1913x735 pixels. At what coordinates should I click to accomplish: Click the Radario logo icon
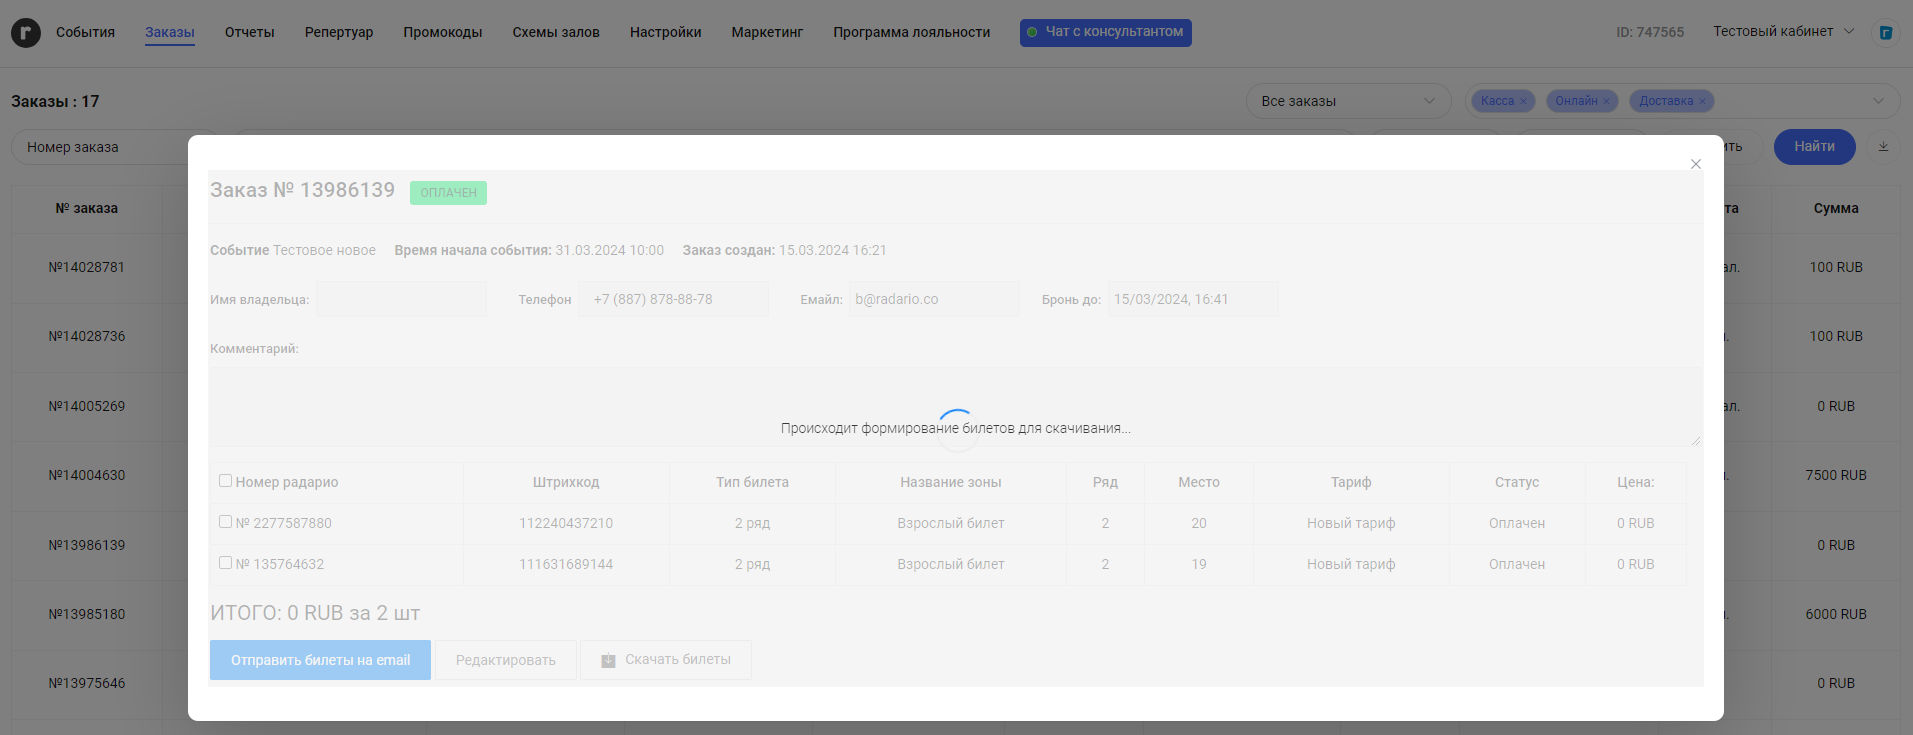click(x=26, y=33)
